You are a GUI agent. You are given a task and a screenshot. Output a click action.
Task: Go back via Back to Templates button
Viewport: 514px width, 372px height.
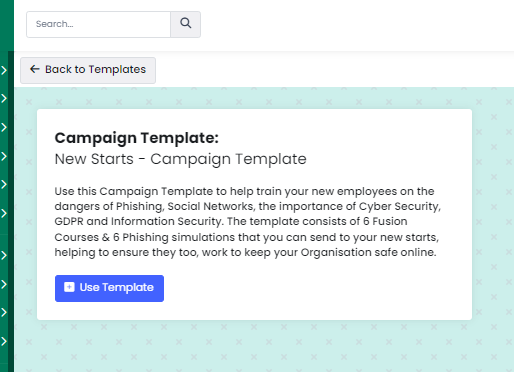click(88, 70)
